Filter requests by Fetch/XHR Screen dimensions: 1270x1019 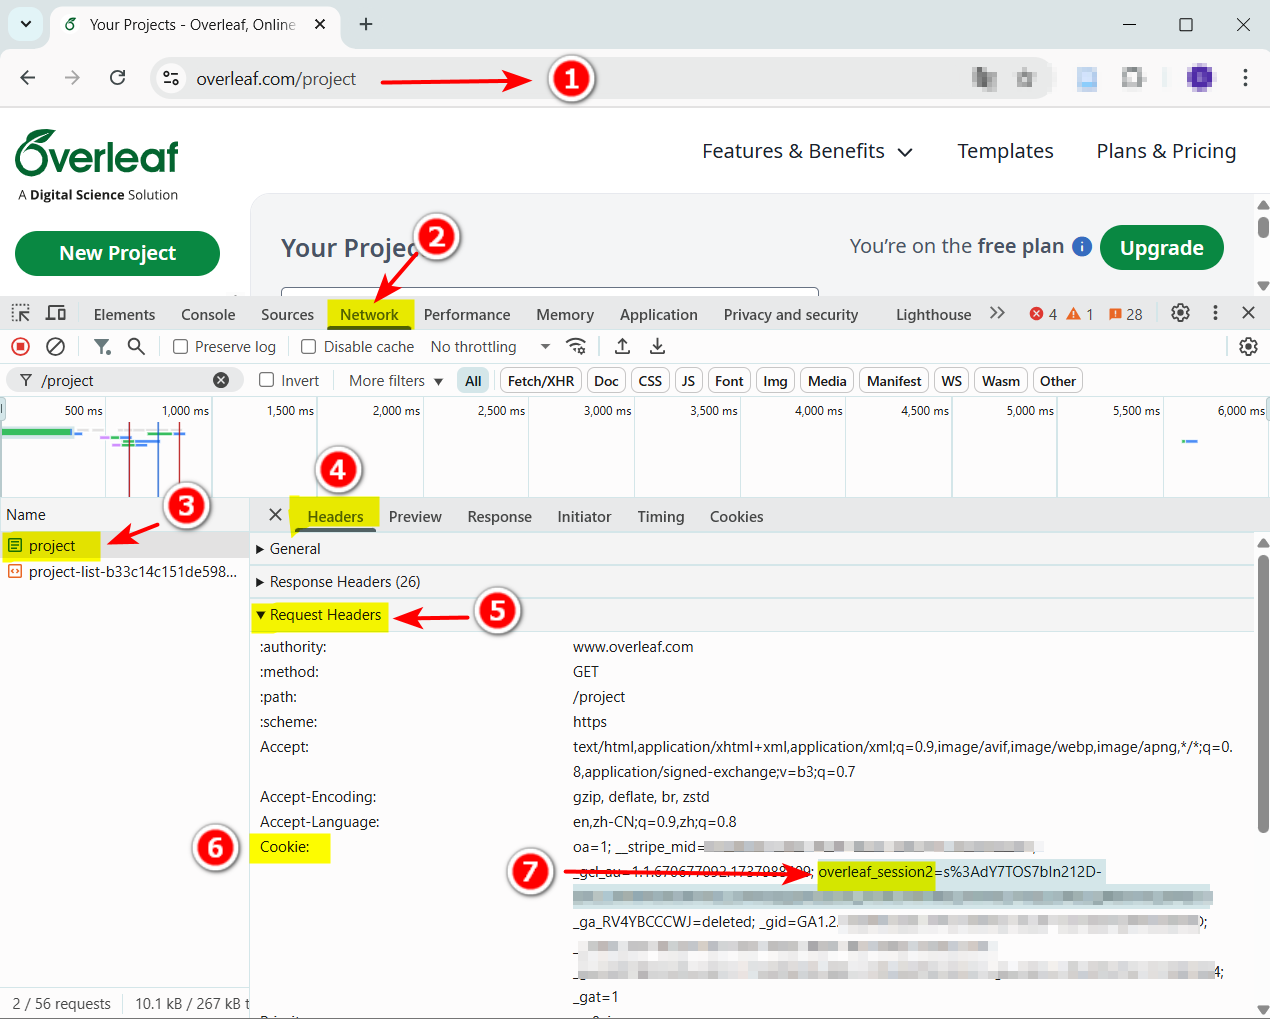coord(541,381)
